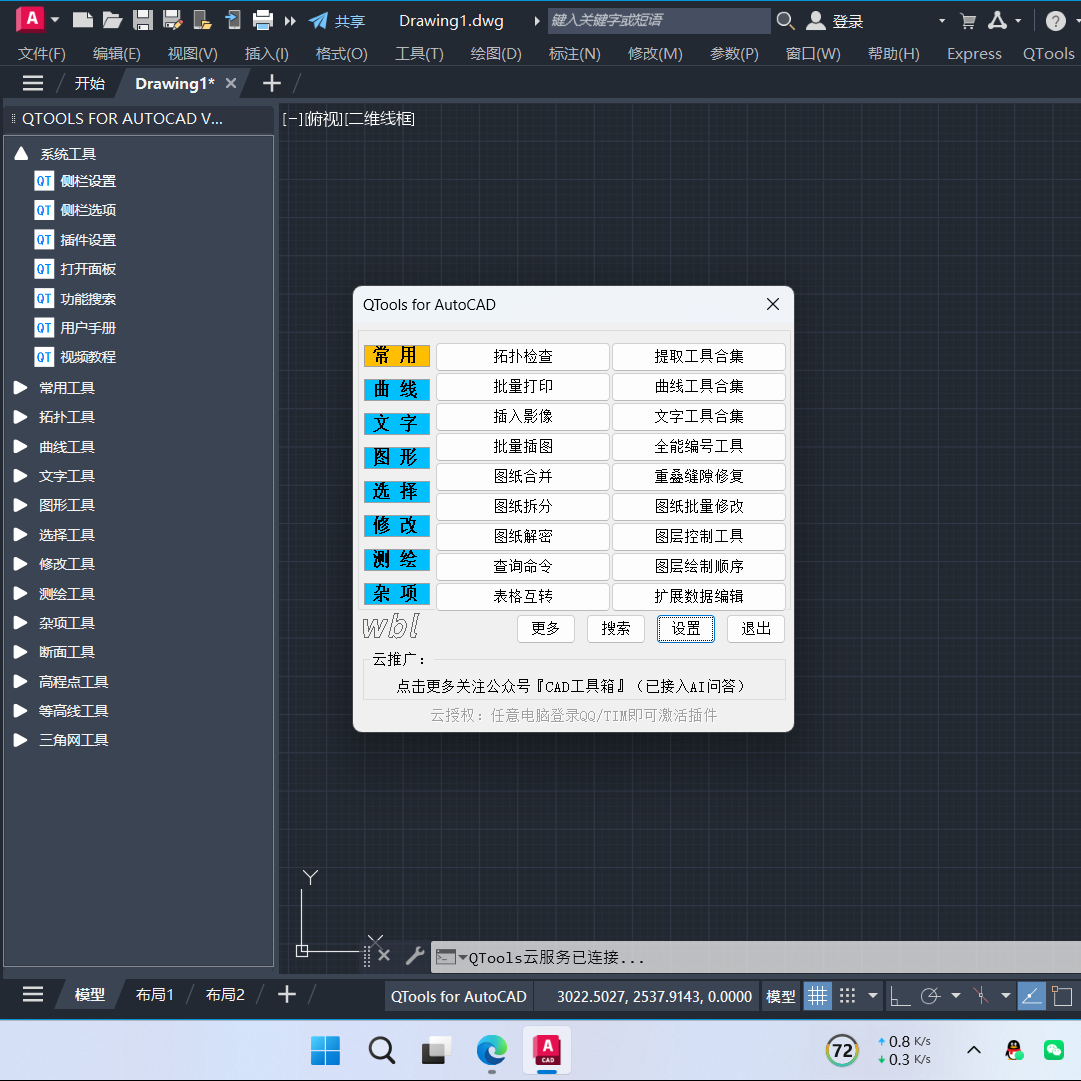
Task: Open the snap mode dropdown arrow
Action: [873, 996]
